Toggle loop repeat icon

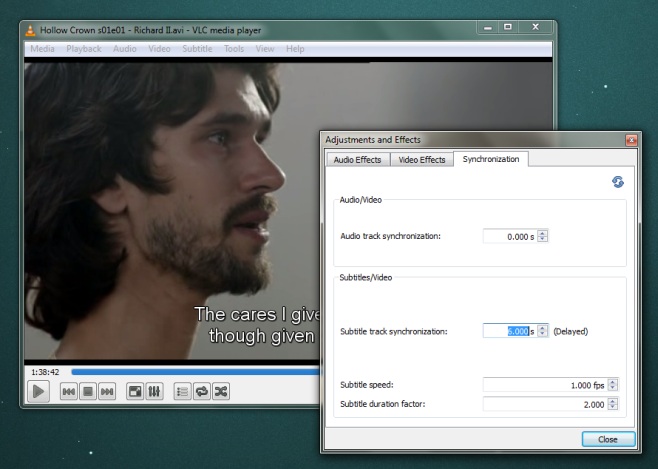202,391
